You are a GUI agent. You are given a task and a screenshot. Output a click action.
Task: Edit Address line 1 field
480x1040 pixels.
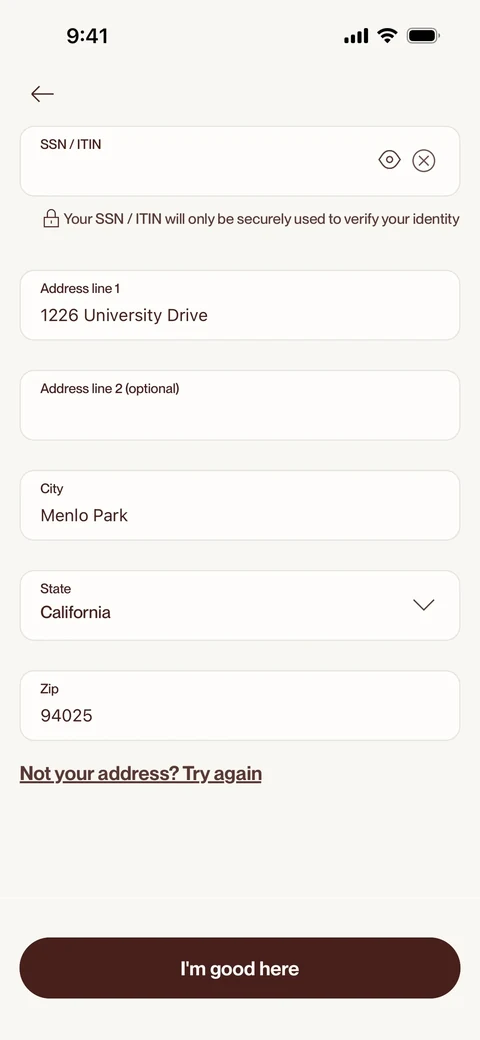[x=240, y=305]
